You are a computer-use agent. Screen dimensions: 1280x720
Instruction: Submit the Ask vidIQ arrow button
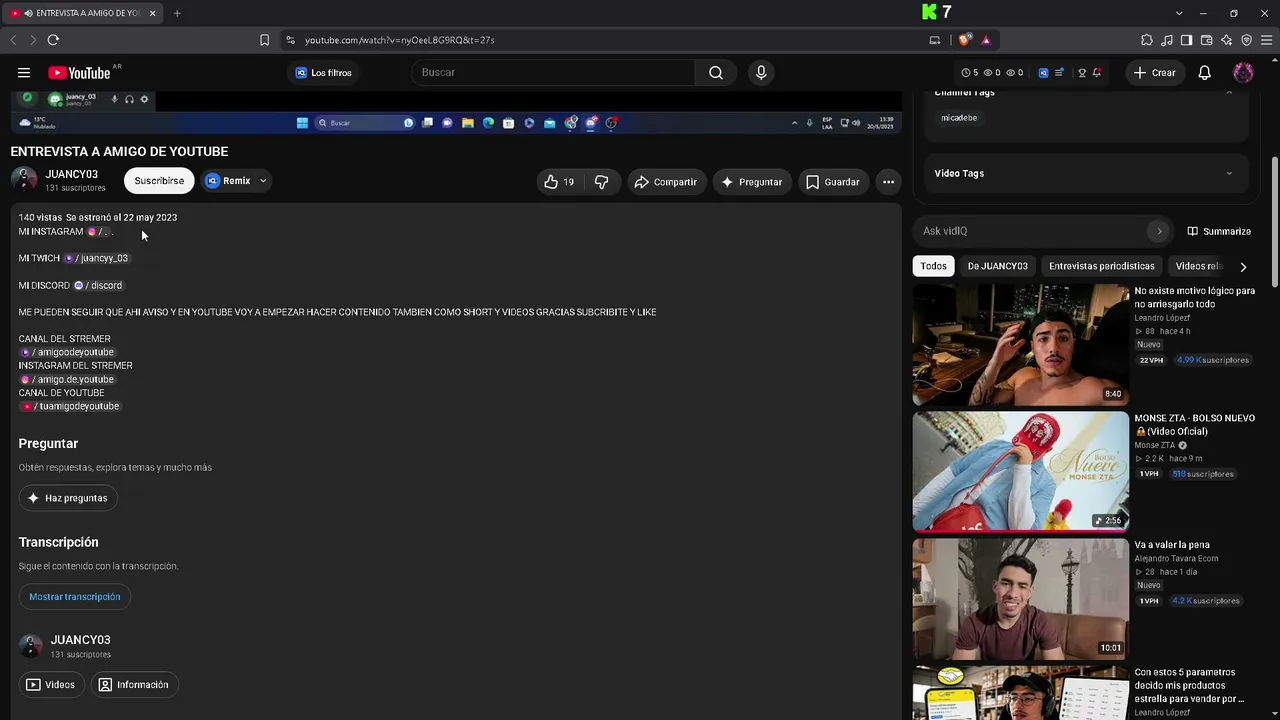tap(1159, 231)
